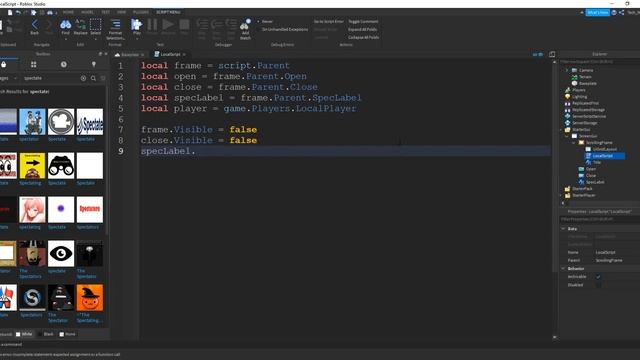Open the Marketplace tab in Toolbox
The image size is (640, 360).
coord(4,64)
